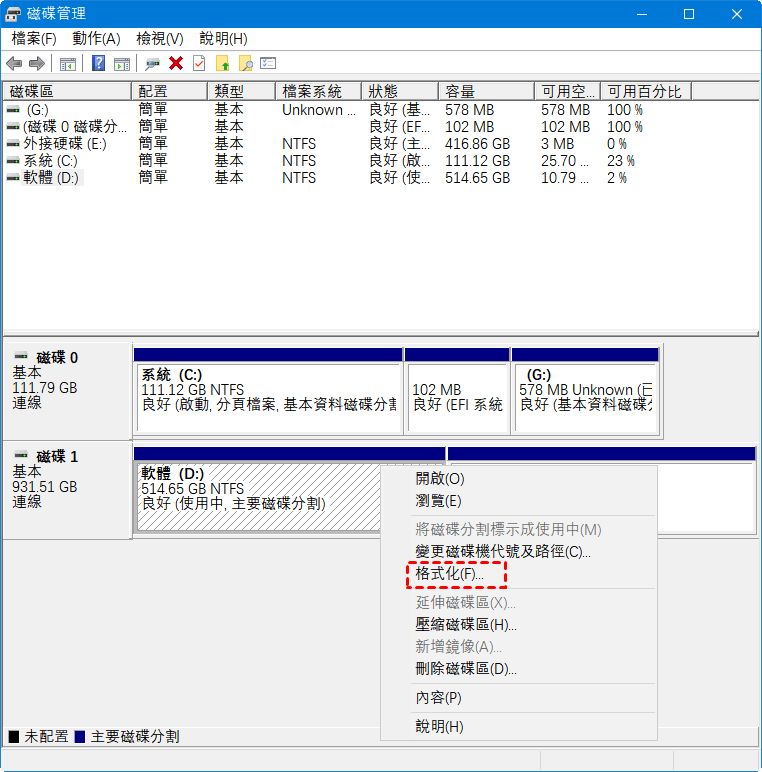Click the Back arrow toolbar icon

pos(14,64)
